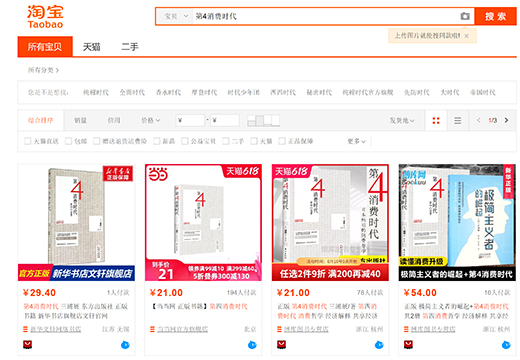
Task: Open Wangwang chat for 78人付款 listing
Action: coord(379,345)
